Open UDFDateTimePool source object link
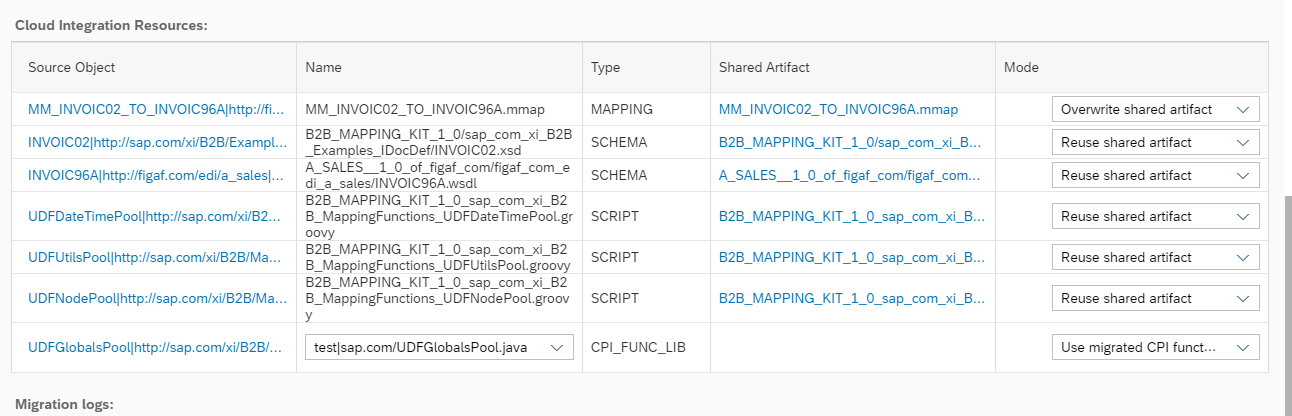 (x=157, y=216)
